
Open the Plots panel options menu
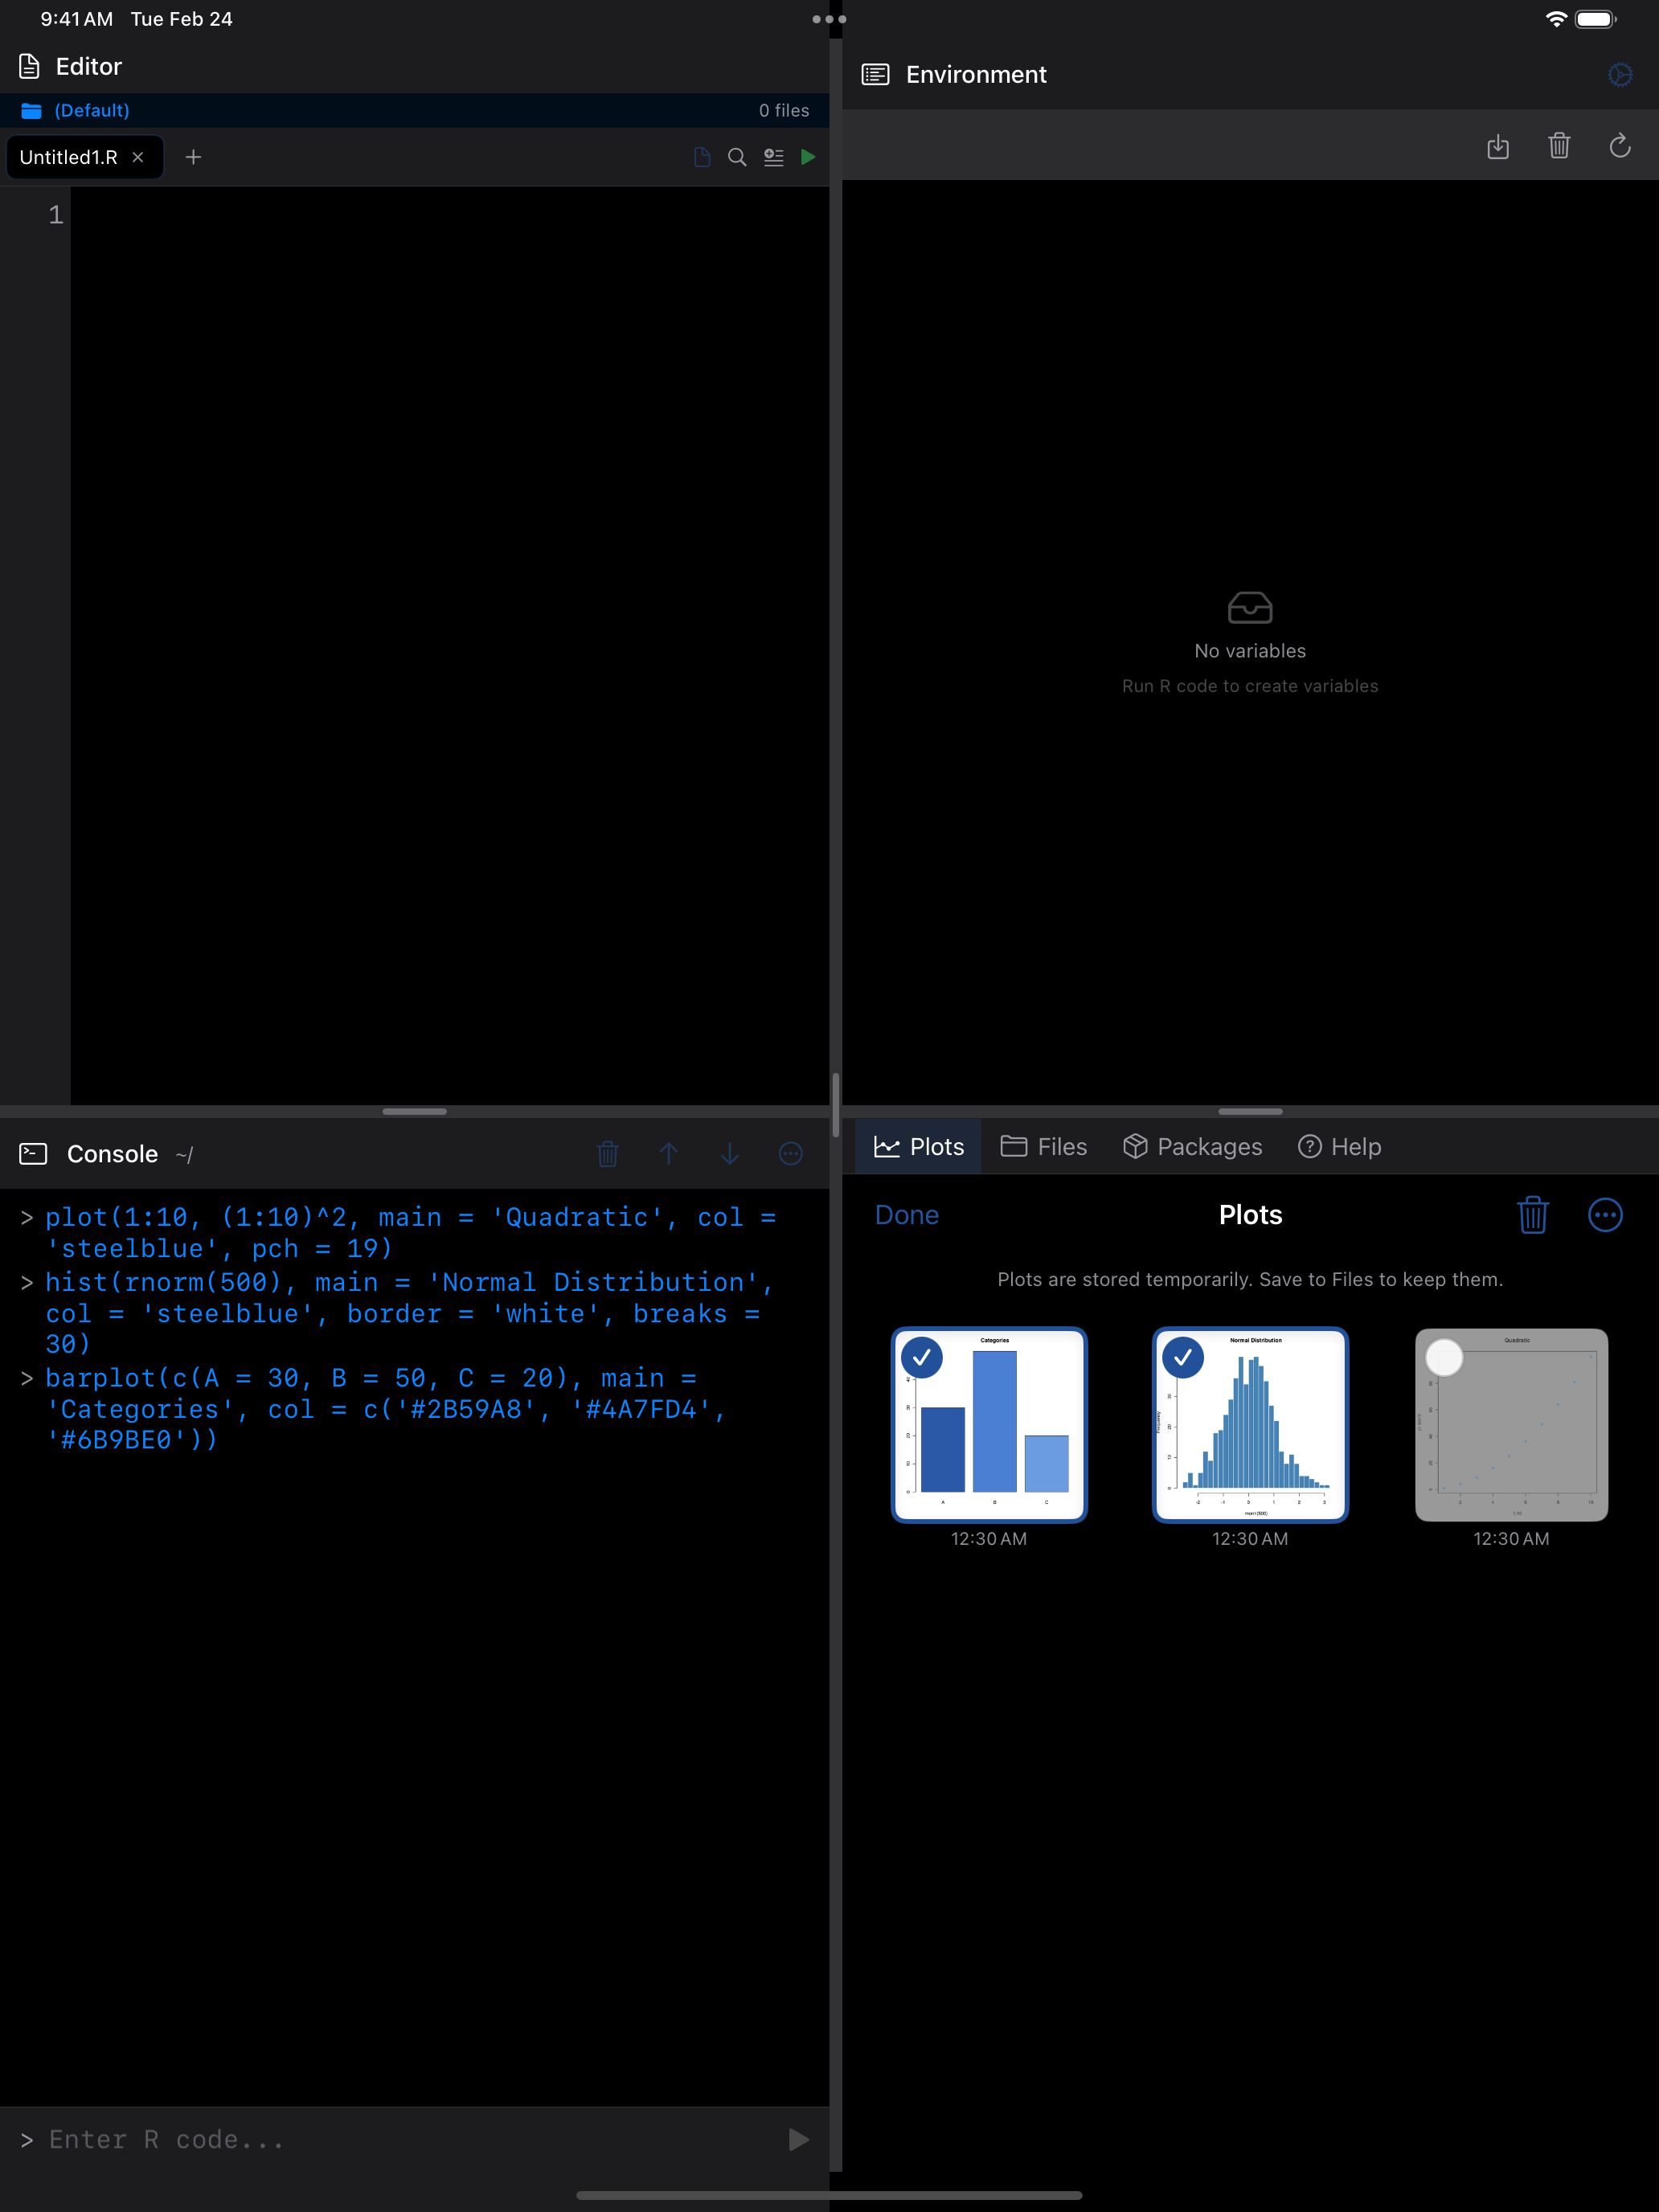pos(1606,1215)
